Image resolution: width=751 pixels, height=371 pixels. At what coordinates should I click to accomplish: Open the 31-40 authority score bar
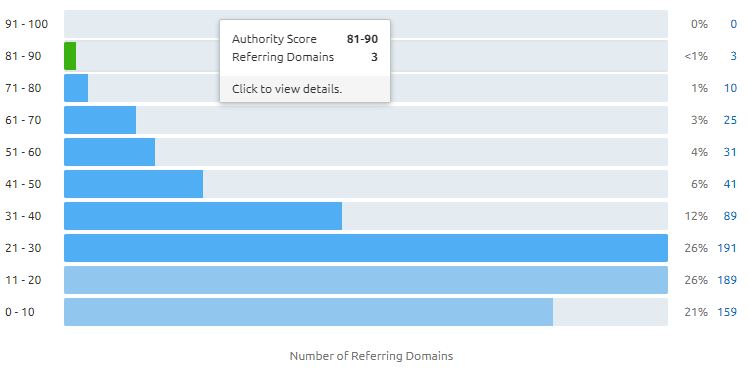[x=203, y=216]
